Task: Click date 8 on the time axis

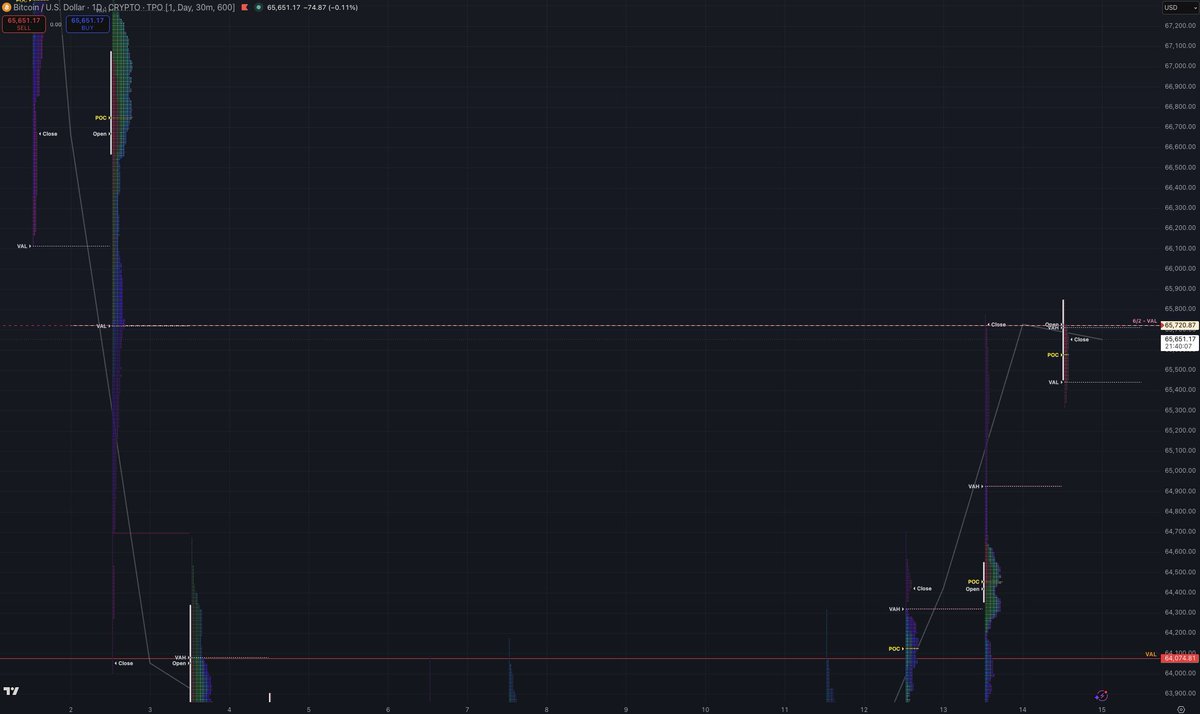Action: coord(547,708)
